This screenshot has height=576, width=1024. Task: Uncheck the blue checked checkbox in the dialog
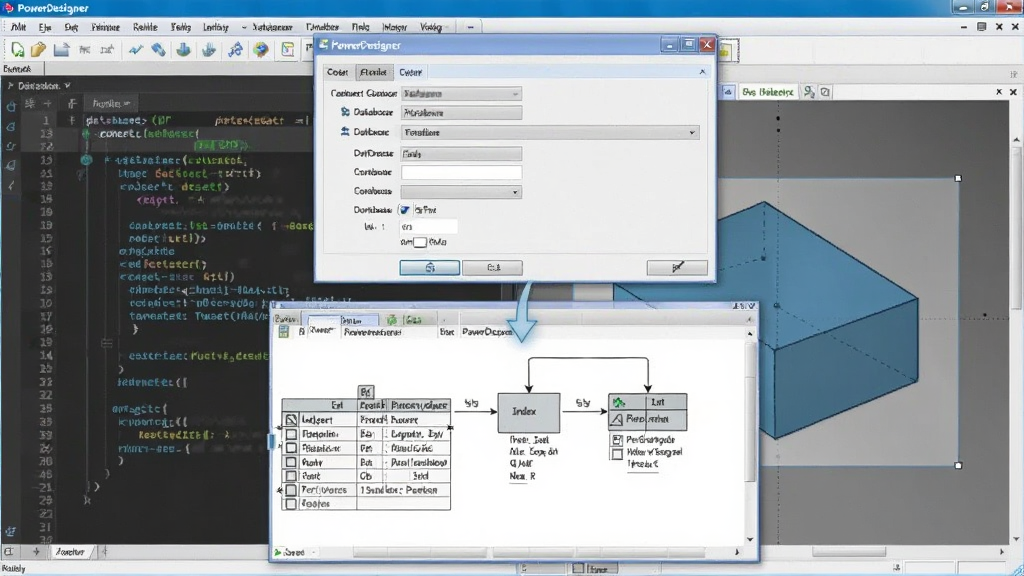[x=405, y=210]
